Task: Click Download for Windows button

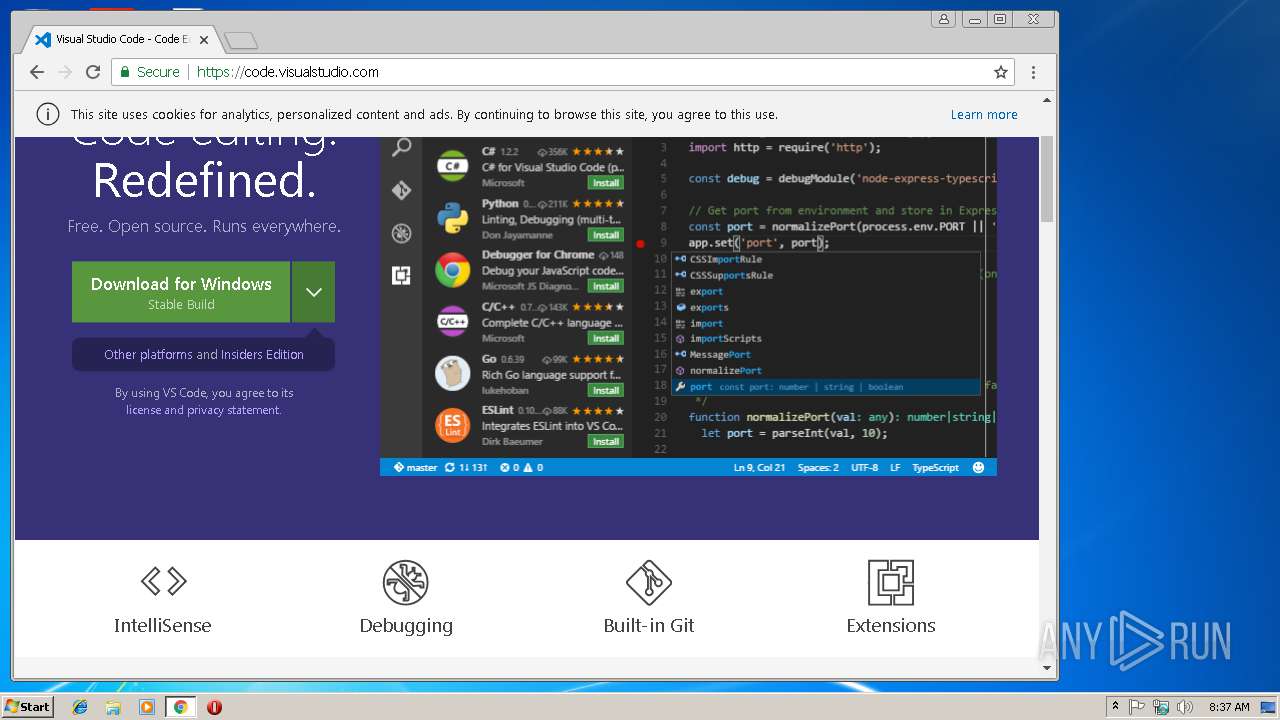Action: tap(181, 292)
